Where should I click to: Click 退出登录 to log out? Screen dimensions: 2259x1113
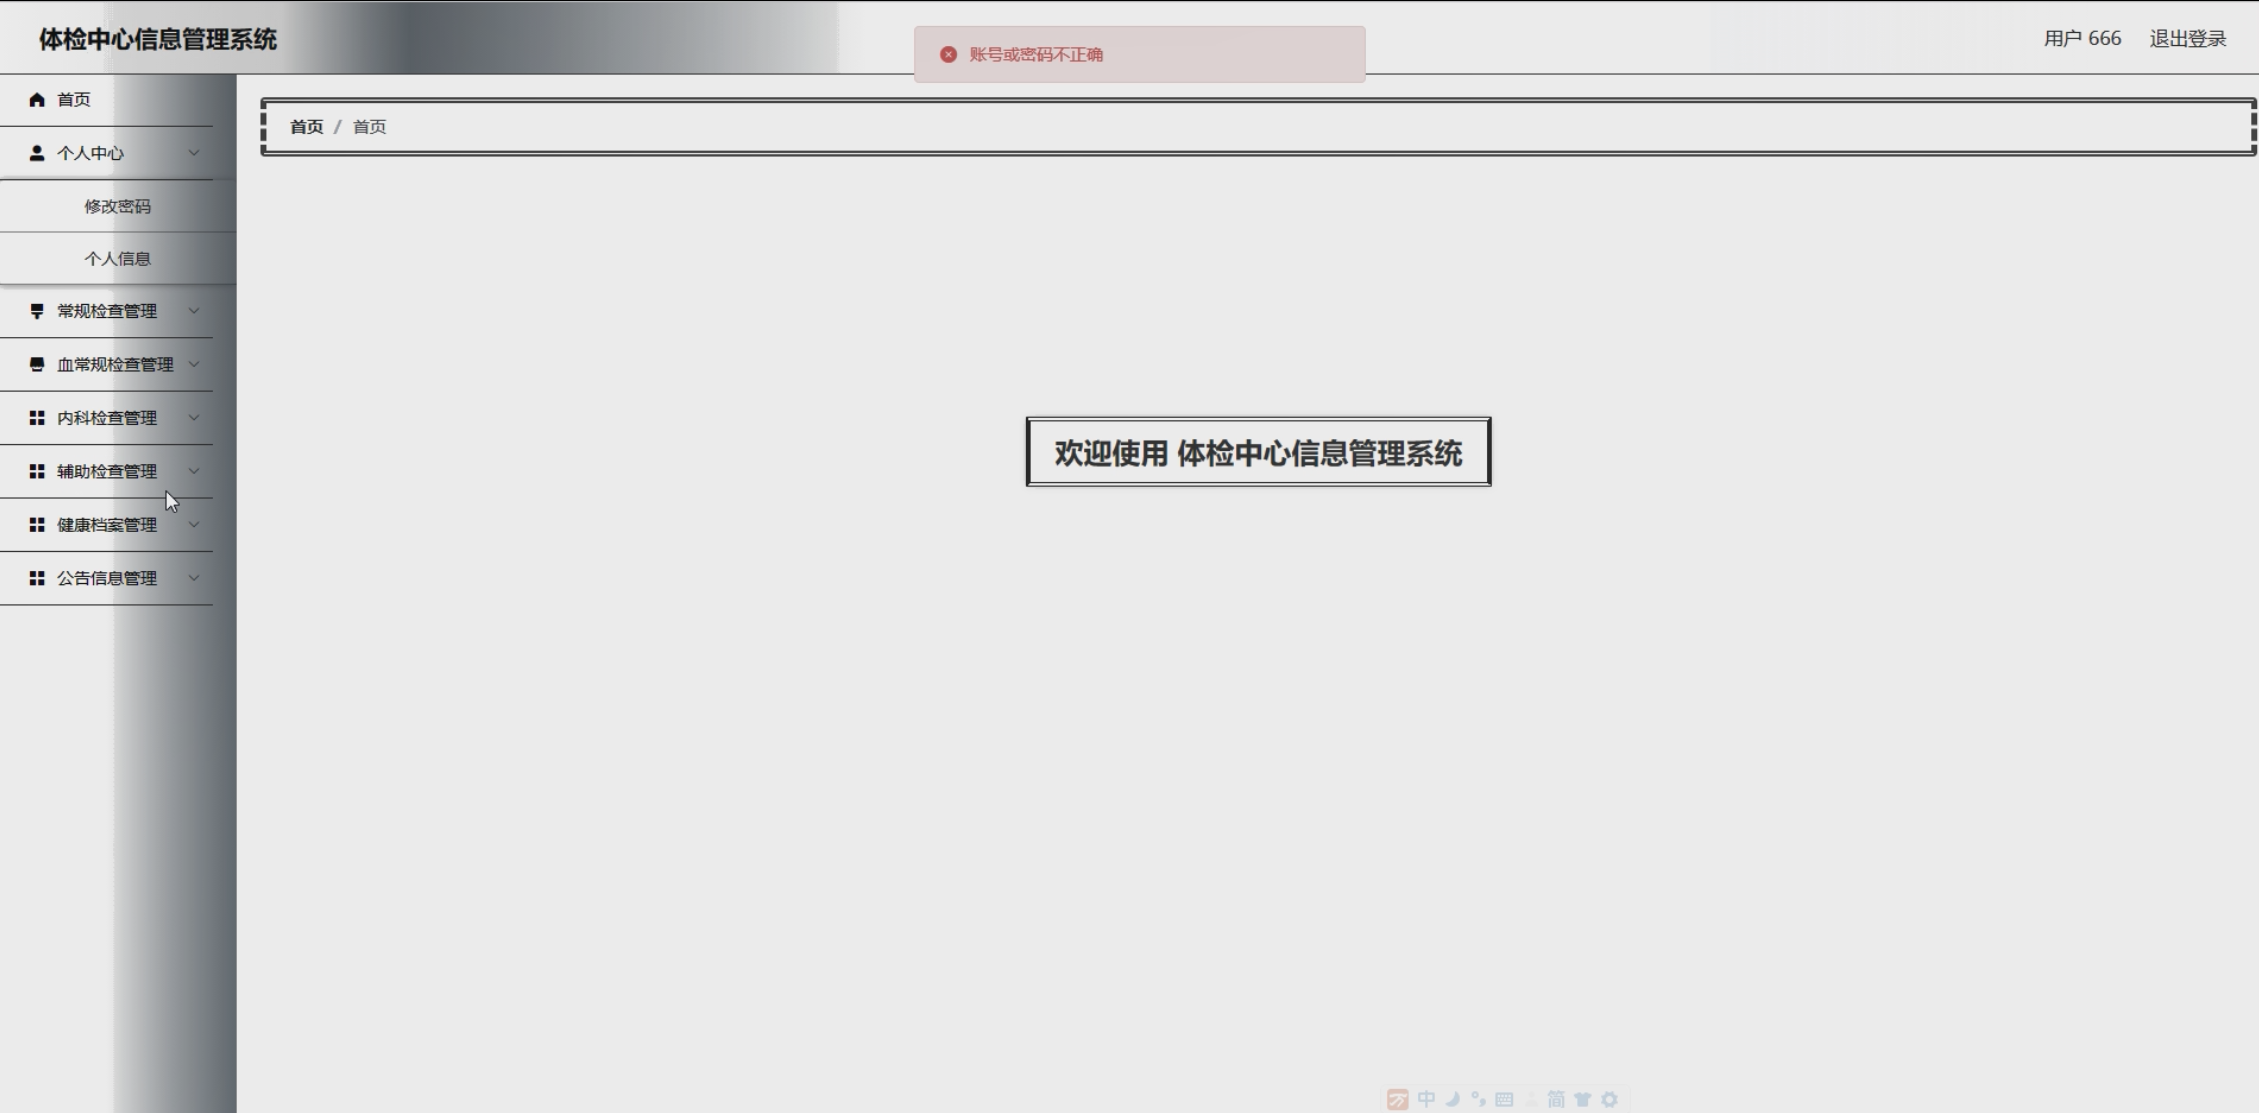[2188, 39]
